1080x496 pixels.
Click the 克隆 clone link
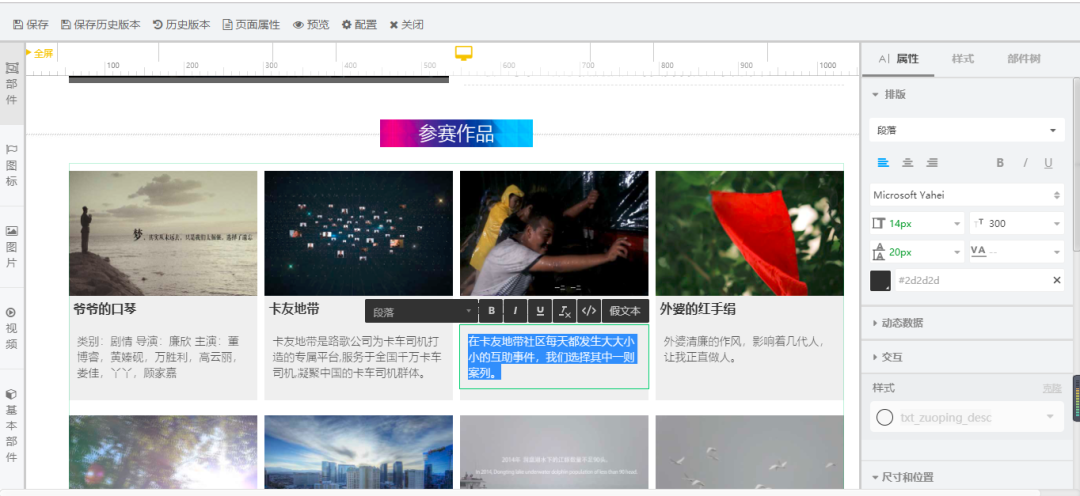pos(1052,389)
